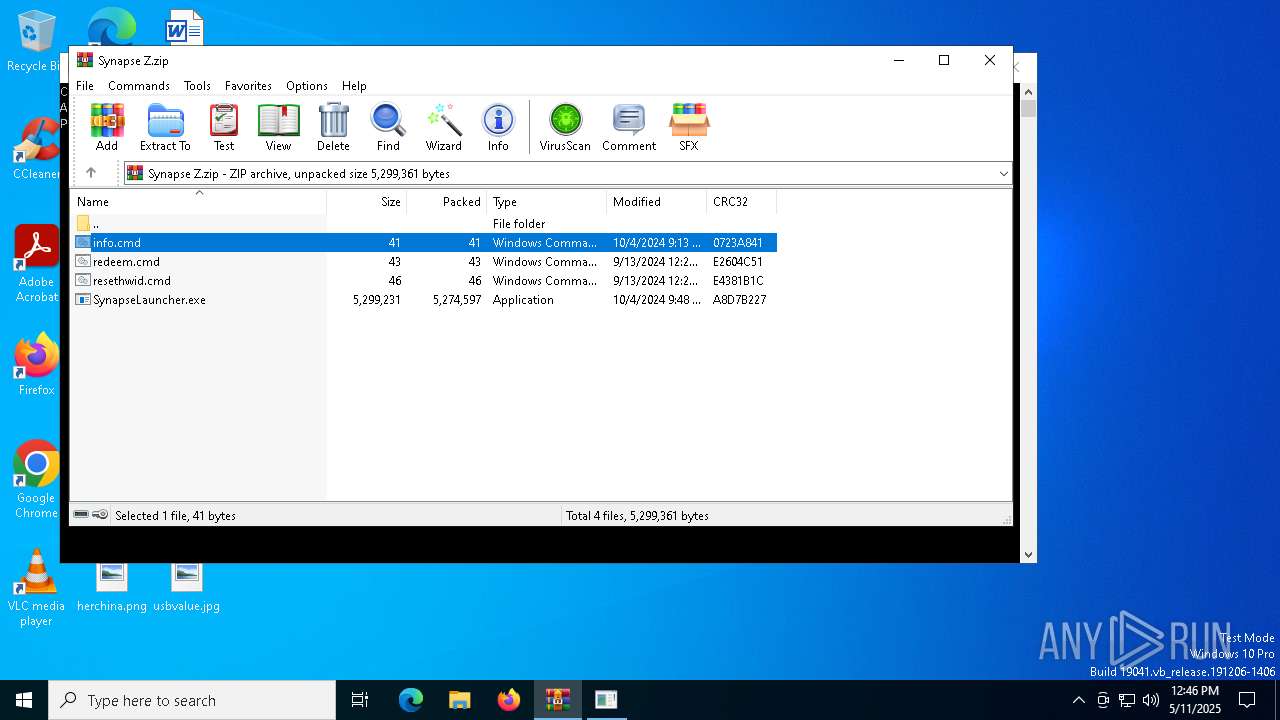Sort by the Type column header
Viewport: 1280px width, 720px height.
coord(547,202)
